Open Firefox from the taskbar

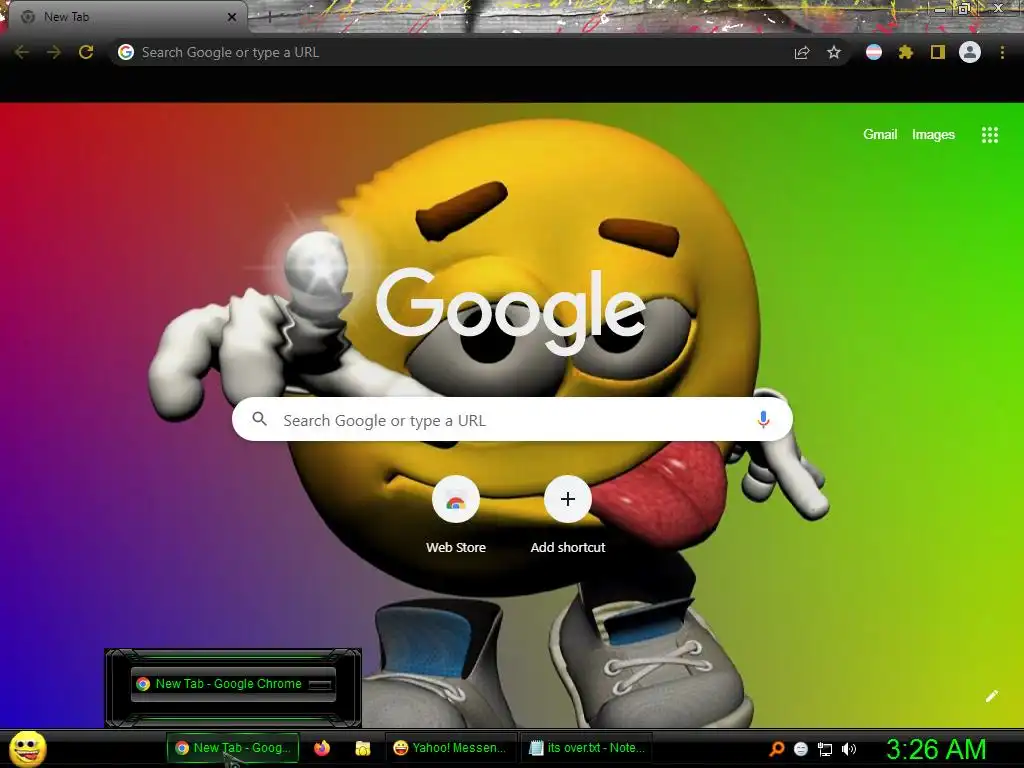(322, 748)
